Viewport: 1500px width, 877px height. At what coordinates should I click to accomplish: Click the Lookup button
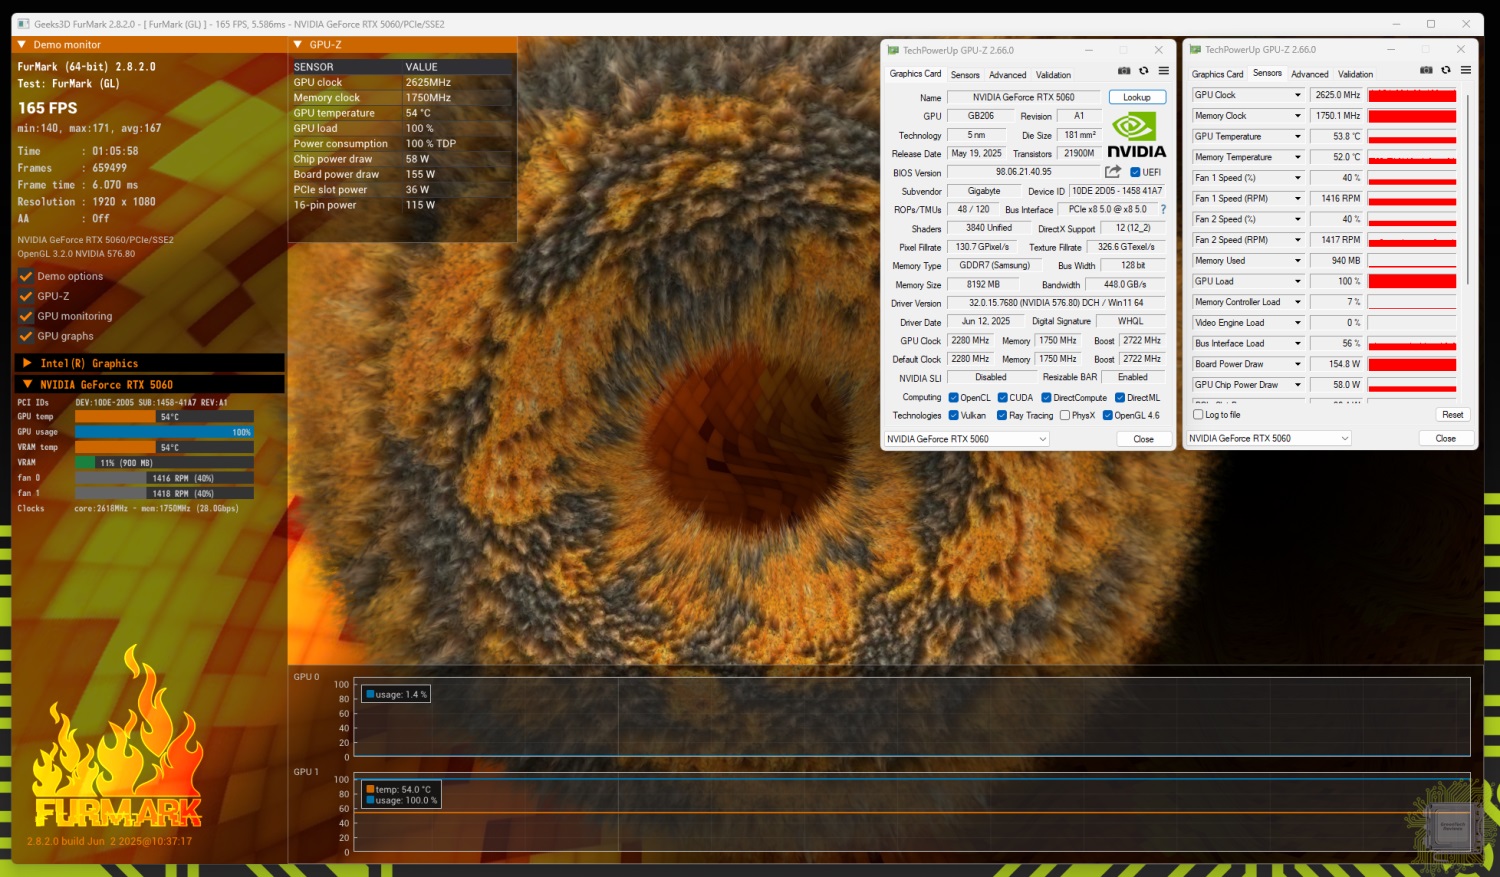click(1137, 97)
